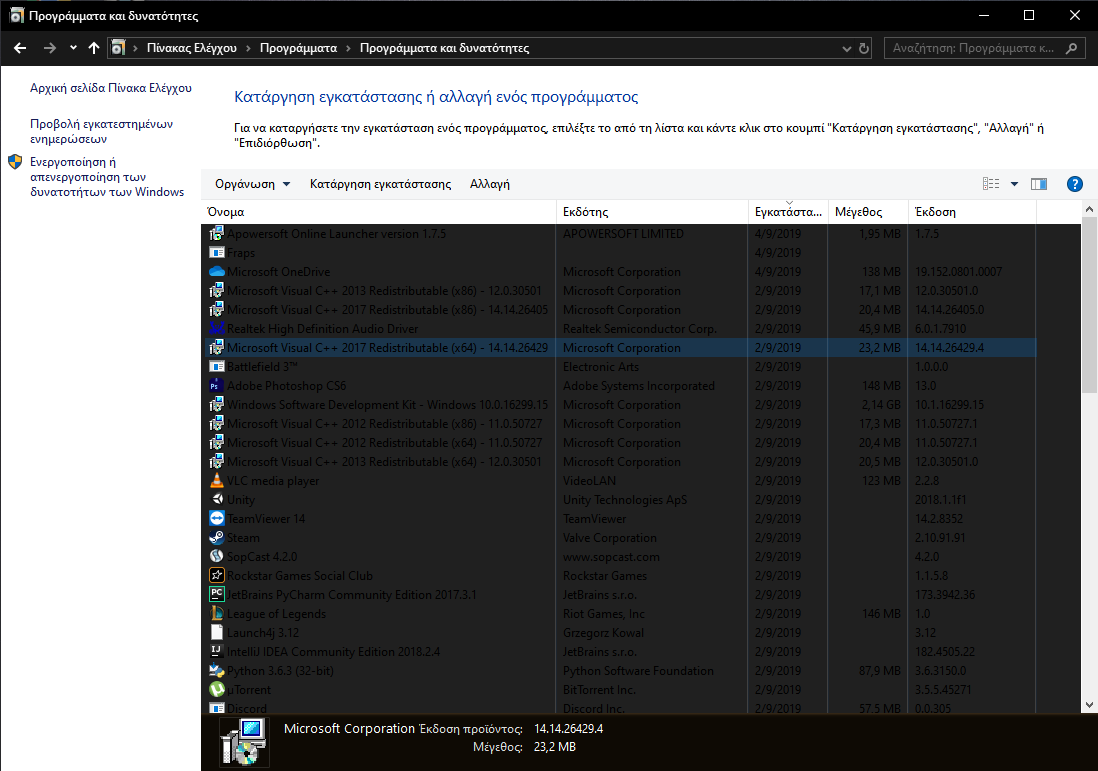Screen dimensions: 1098x771
Task: Select Microsoft Visual C++ 2017 (x86) 14.14.26405 row
Action: (620, 310)
